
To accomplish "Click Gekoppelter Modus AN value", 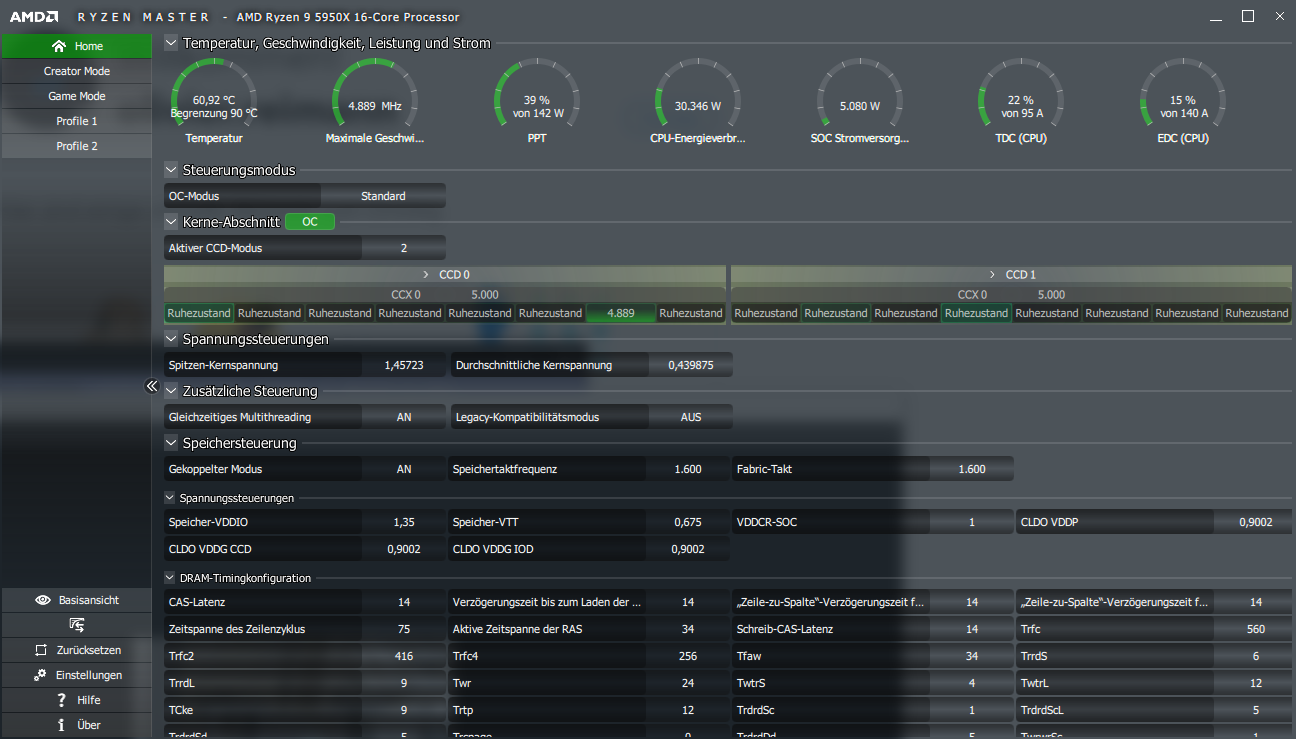I will 404,469.
